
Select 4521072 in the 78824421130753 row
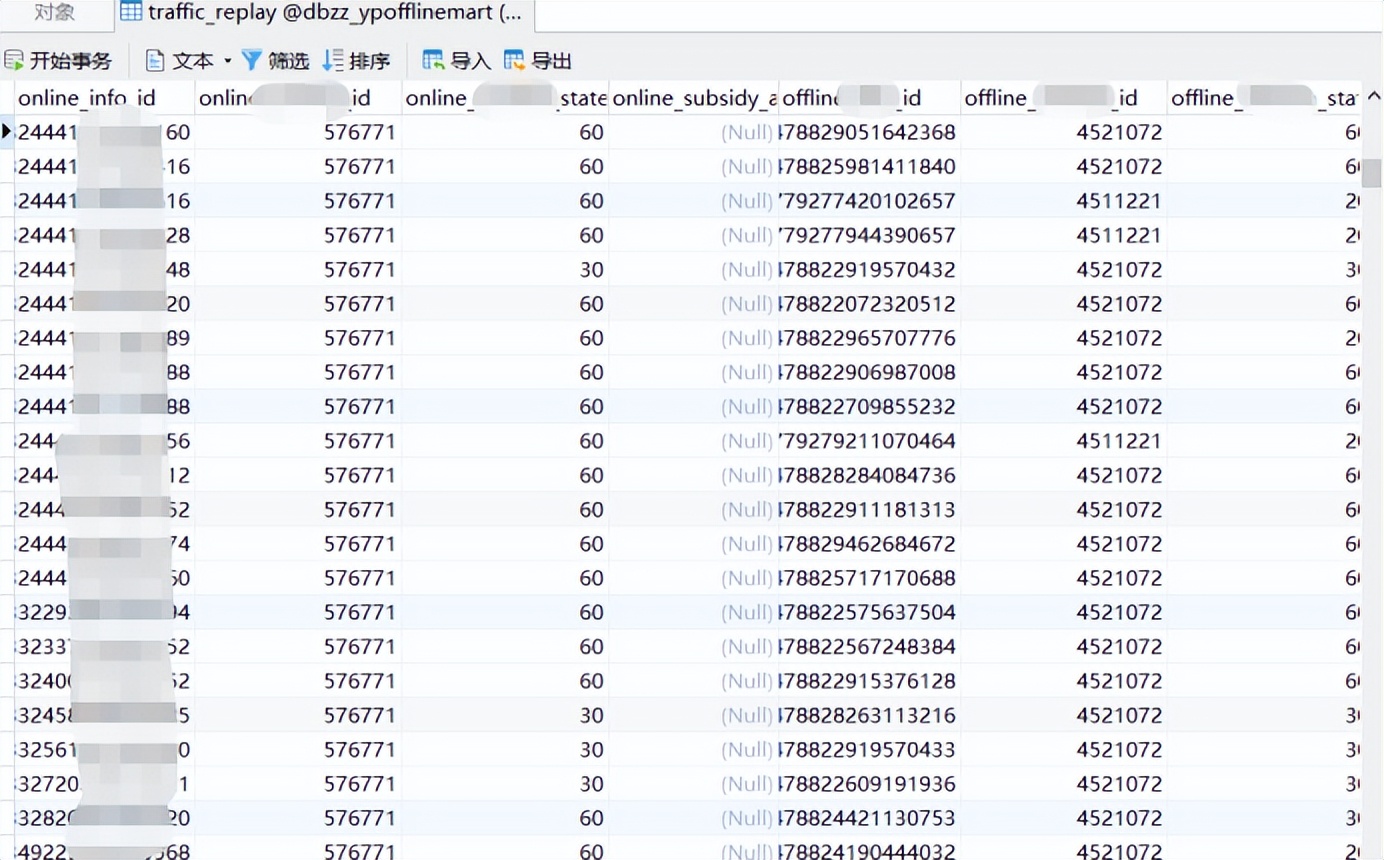[x=1064, y=818]
